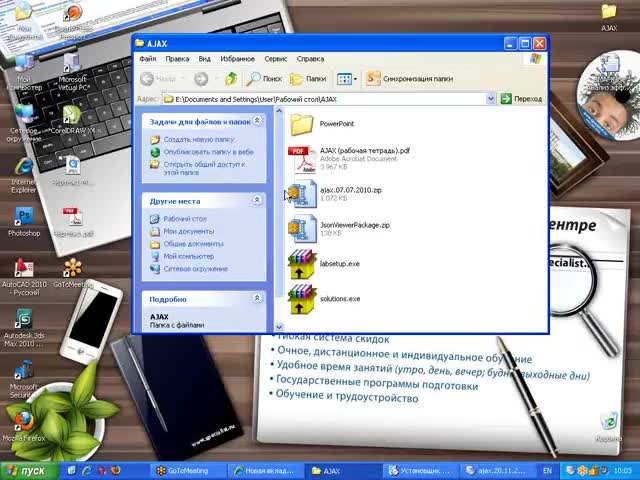640x480 pixels.
Task: Click the Start (пуск) button on taskbar
Action: pos(26,470)
